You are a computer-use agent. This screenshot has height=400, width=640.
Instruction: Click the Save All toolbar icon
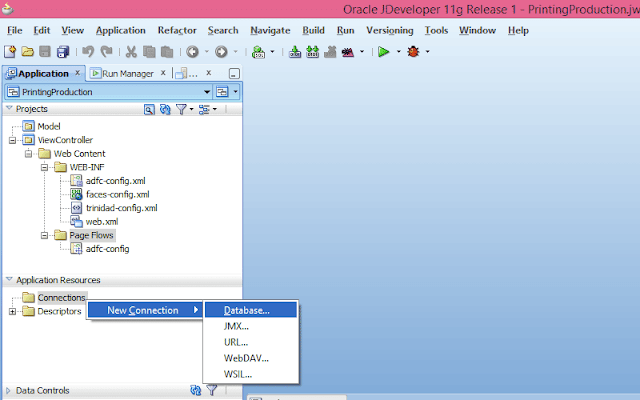(x=63, y=51)
